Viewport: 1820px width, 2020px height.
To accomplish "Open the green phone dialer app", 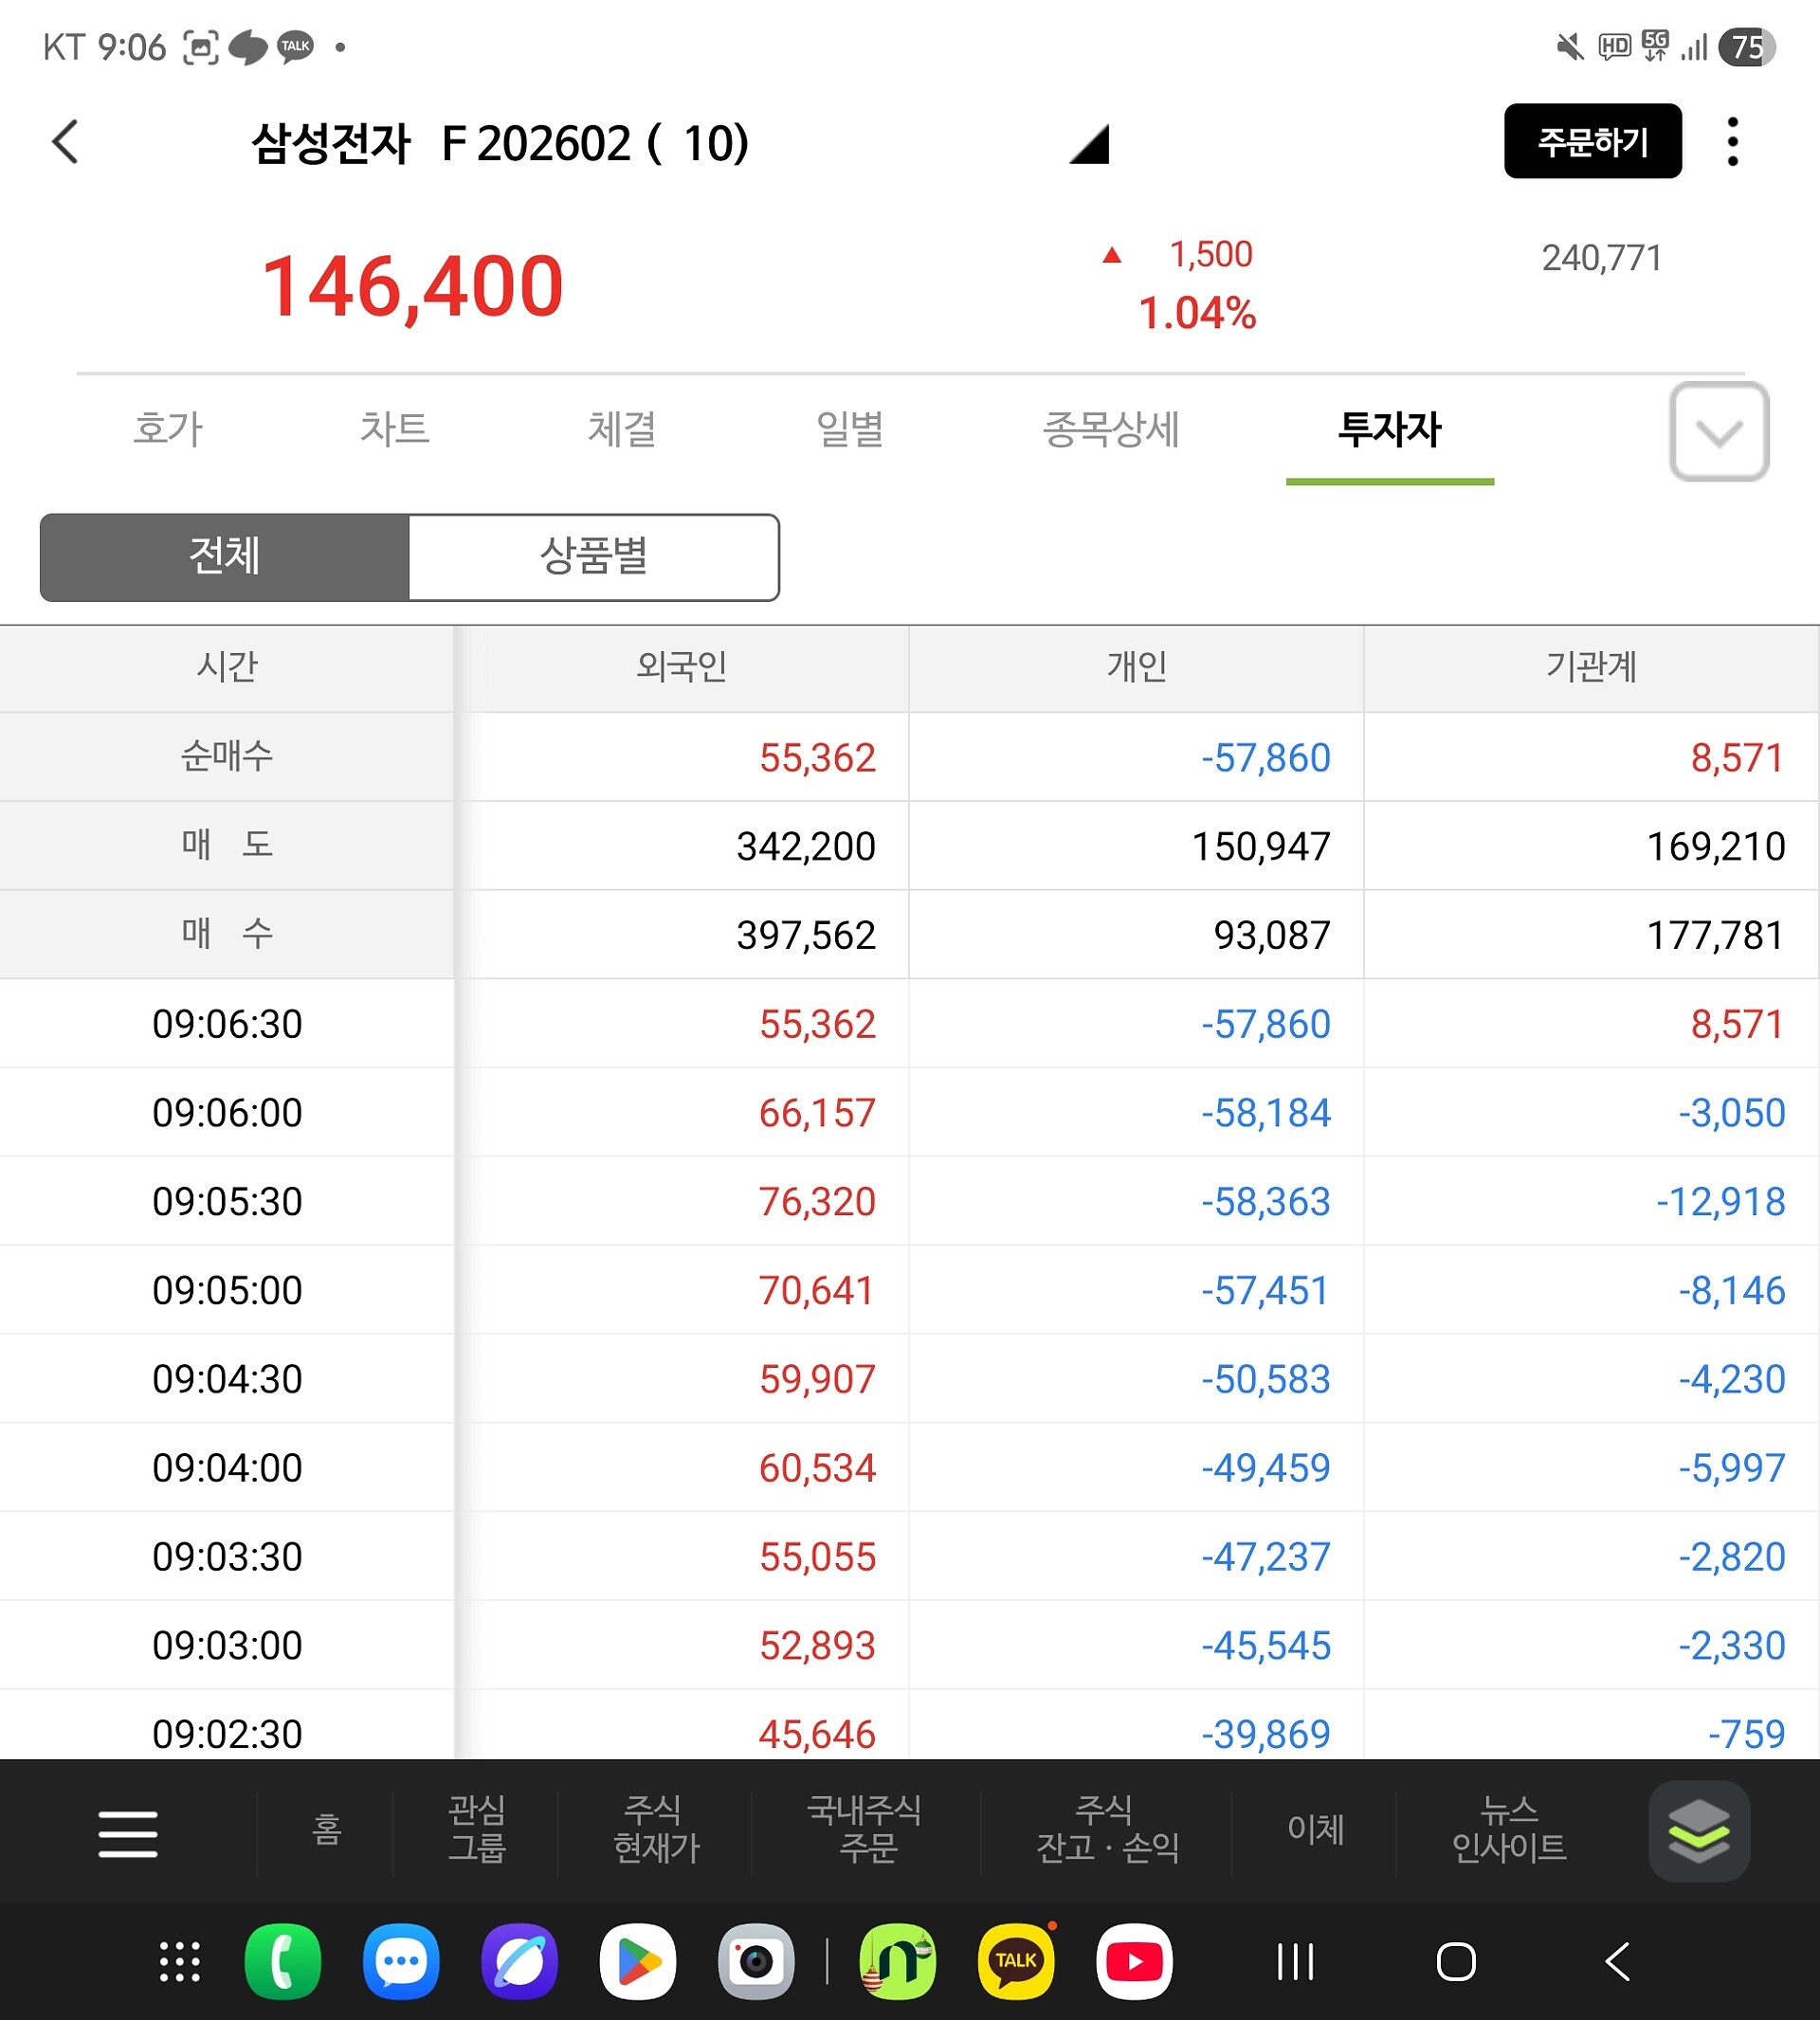I will click(283, 1961).
